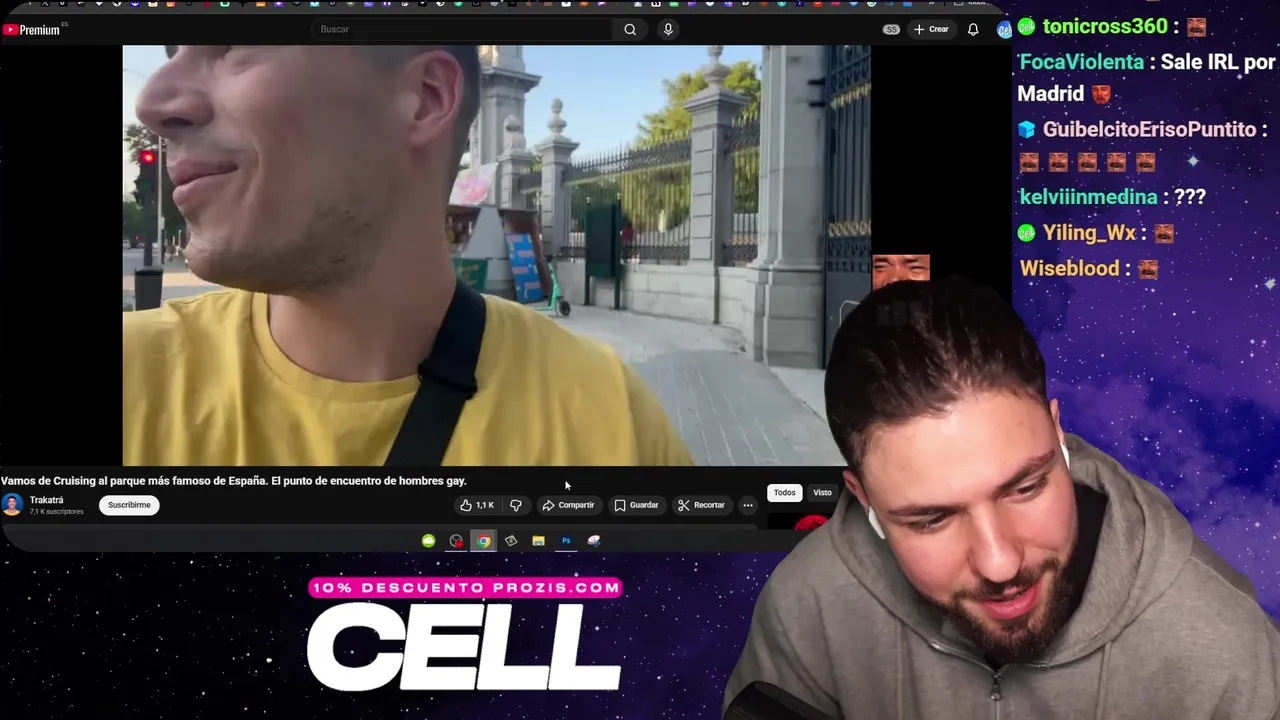Open the recording app icon in taskbar
This screenshot has height=720, width=1280.
tap(456, 541)
